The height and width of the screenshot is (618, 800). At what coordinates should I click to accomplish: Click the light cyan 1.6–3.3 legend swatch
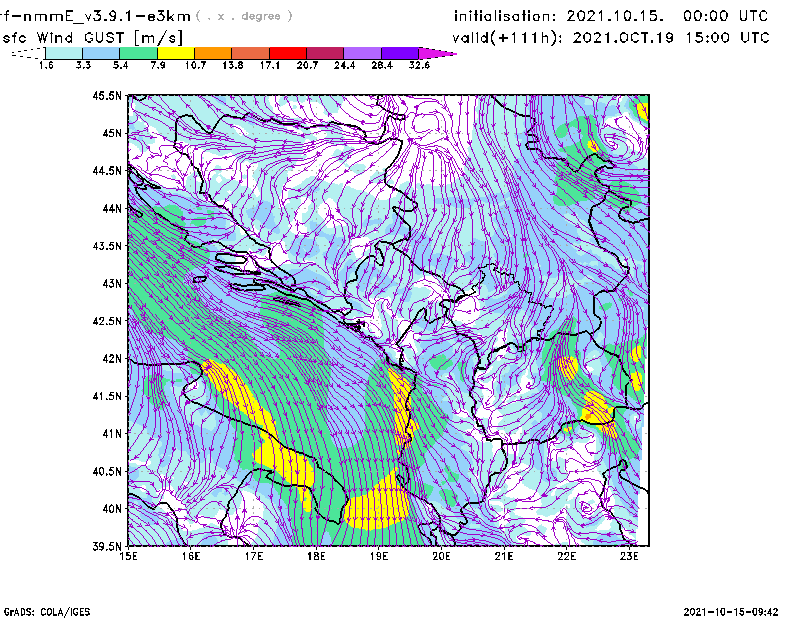coord(64,53)
